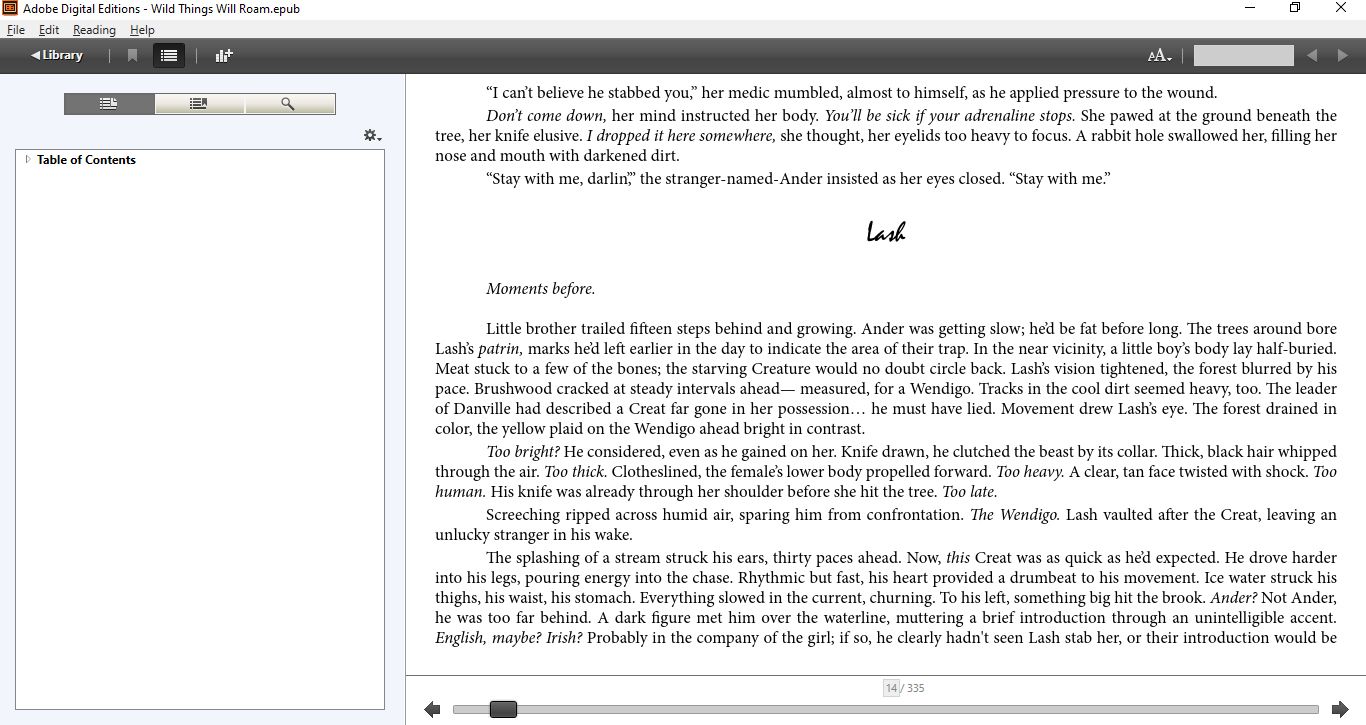Screen dimensions: 1366x725
Task: Select the Table of Contents entry
Action: 86,160
